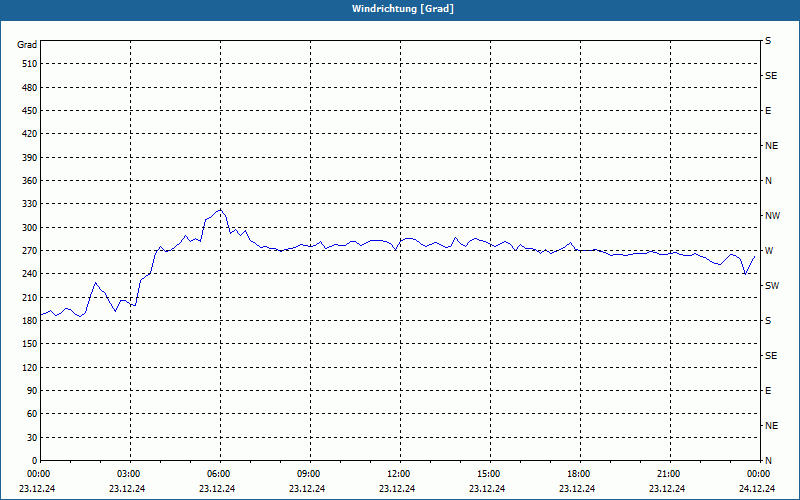
Task: Click the "390" degree axis label
Action: coord(30,158)
